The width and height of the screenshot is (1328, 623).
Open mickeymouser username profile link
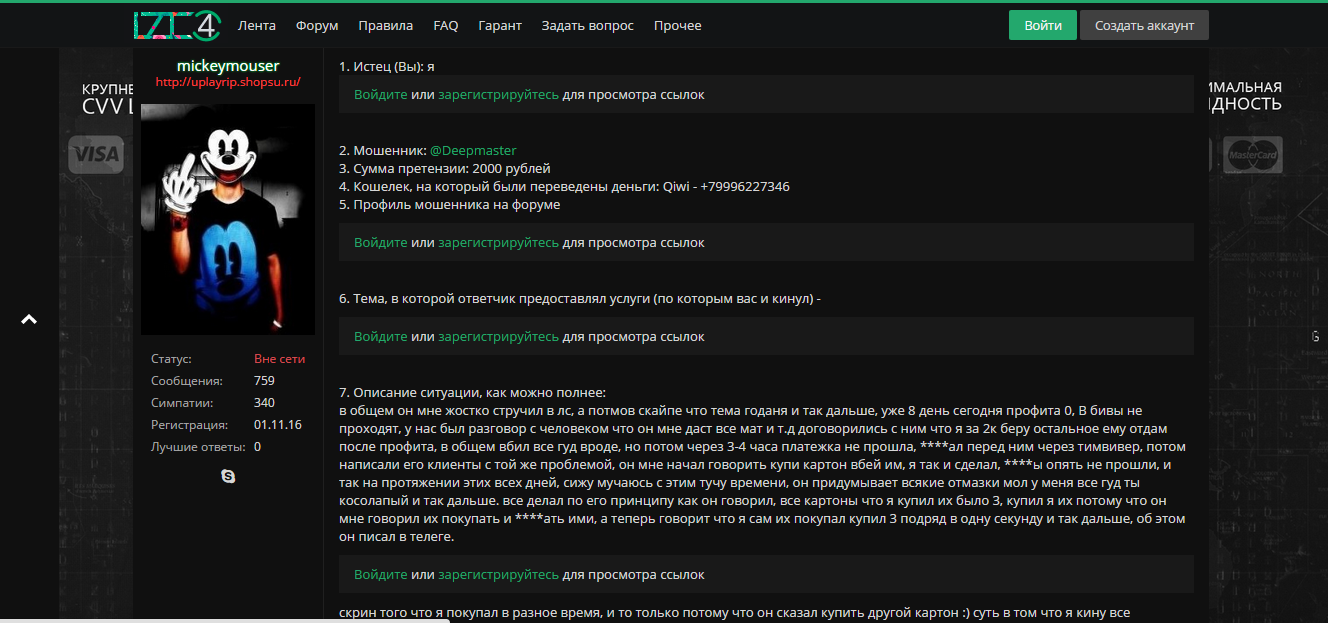pyautogui.click(x=228, y=65)
